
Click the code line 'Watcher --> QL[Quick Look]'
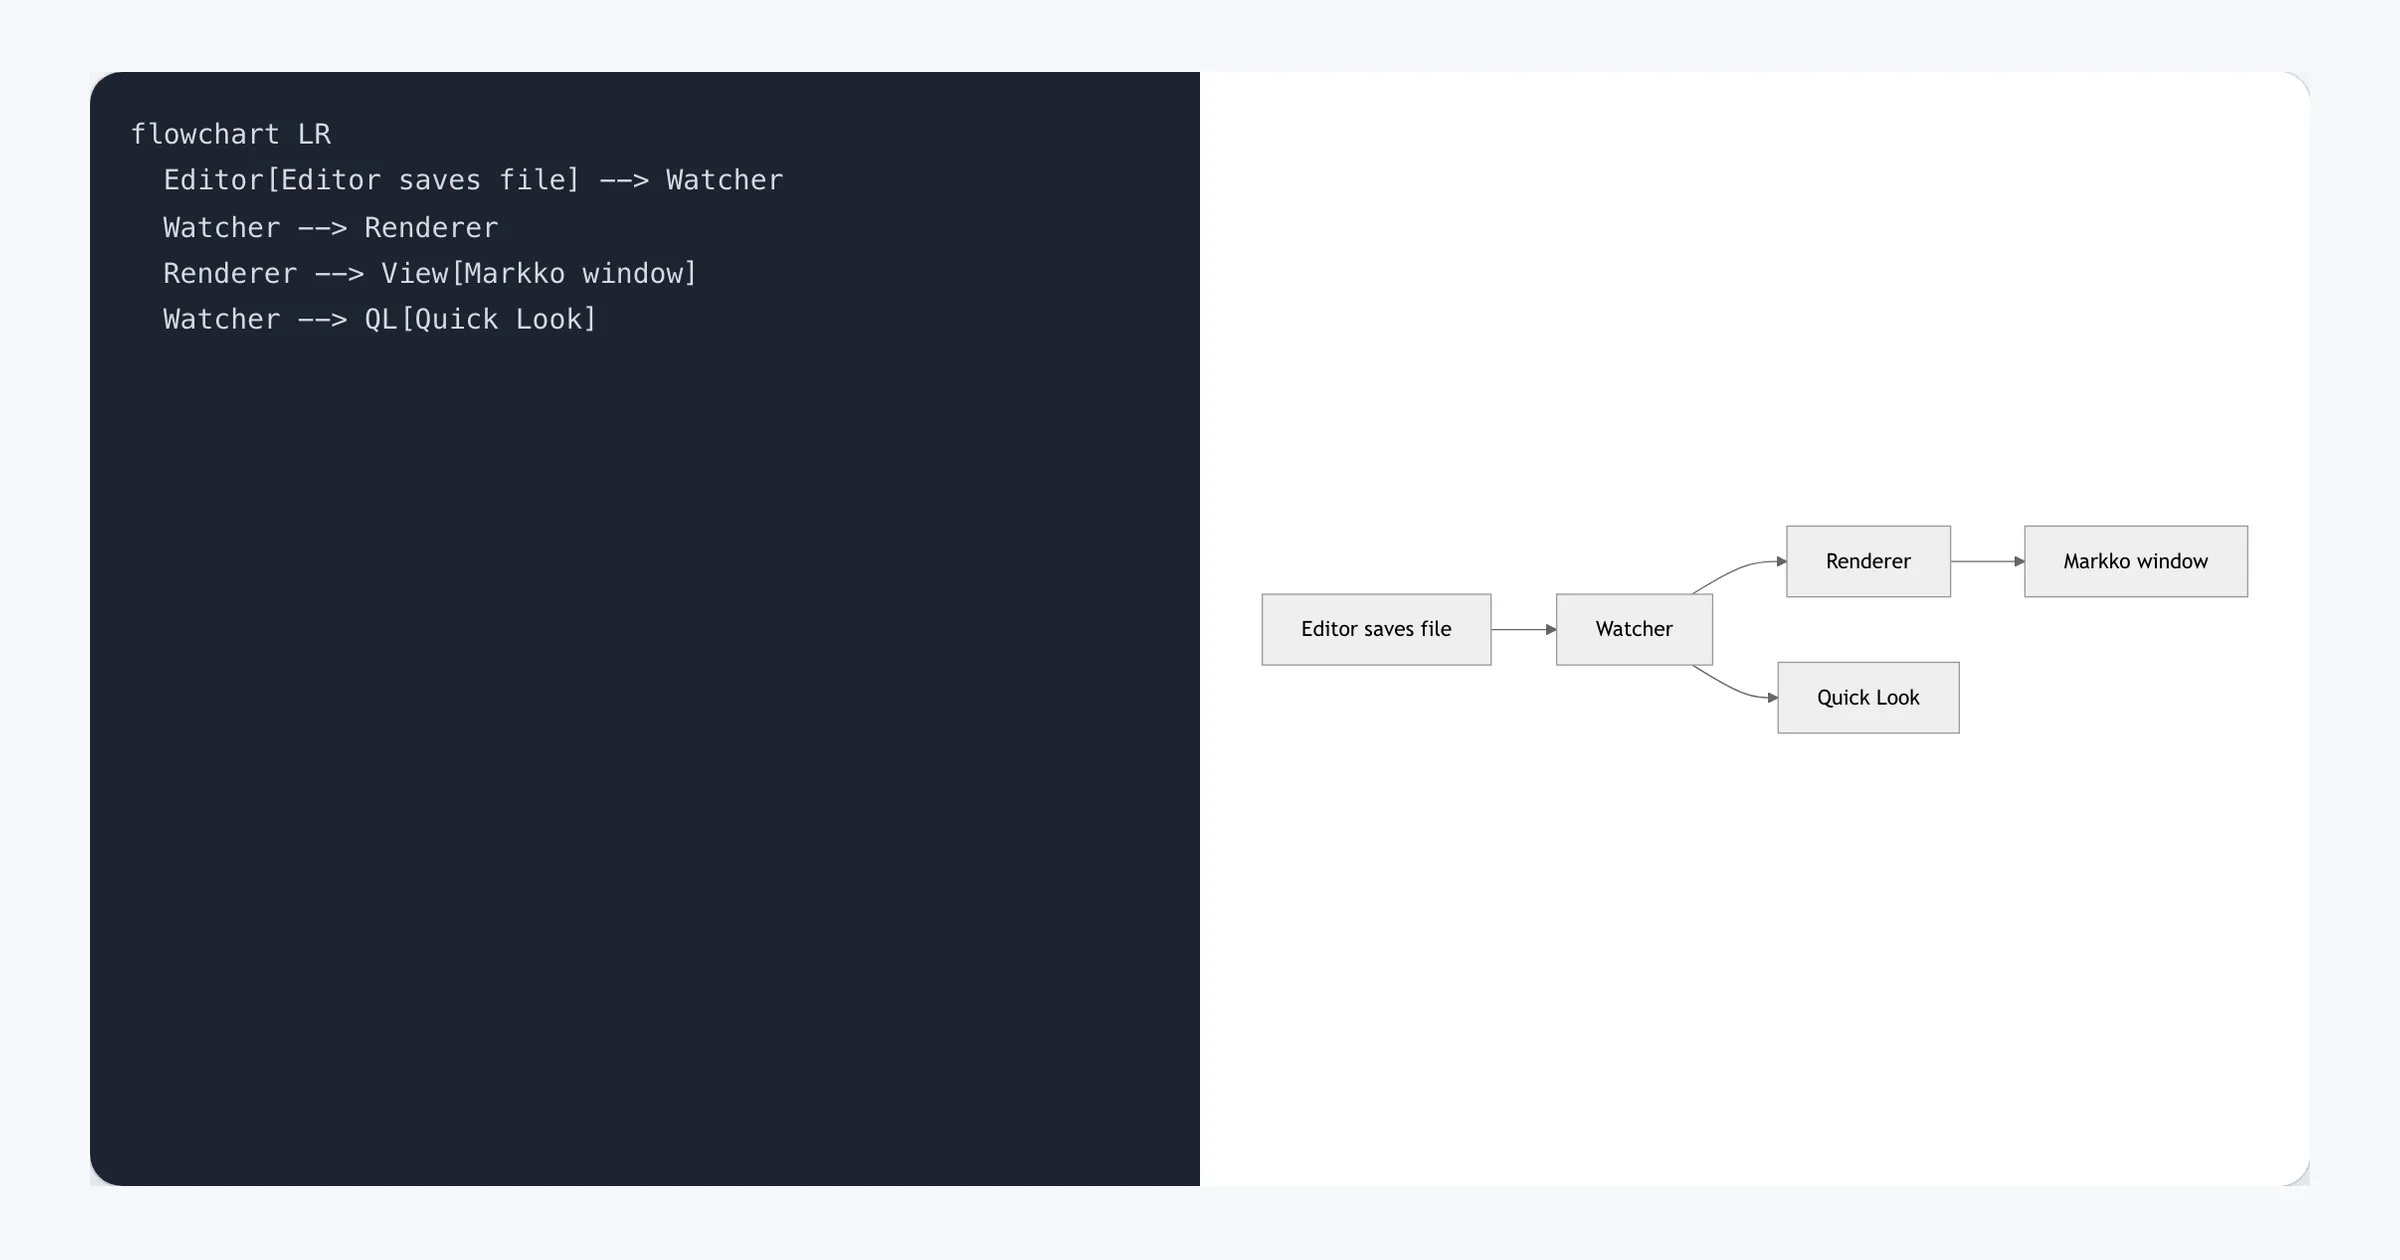coord(380,319)
